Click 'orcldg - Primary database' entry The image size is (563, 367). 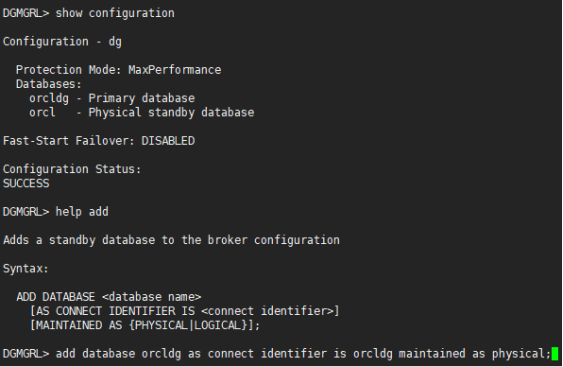pyautogui.click(x=112, y=98)
